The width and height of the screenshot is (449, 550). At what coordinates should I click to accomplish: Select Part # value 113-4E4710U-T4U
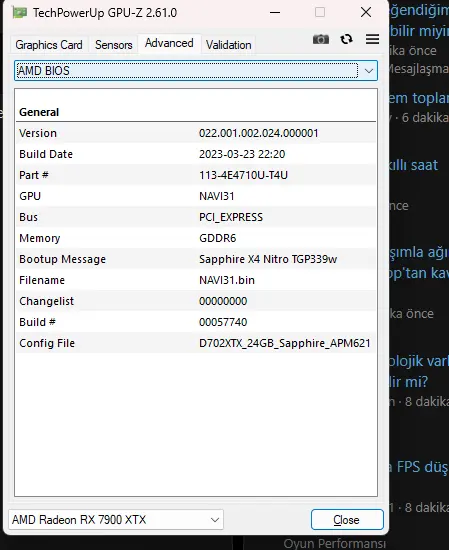pyautogui.click(x=243, y=175)
